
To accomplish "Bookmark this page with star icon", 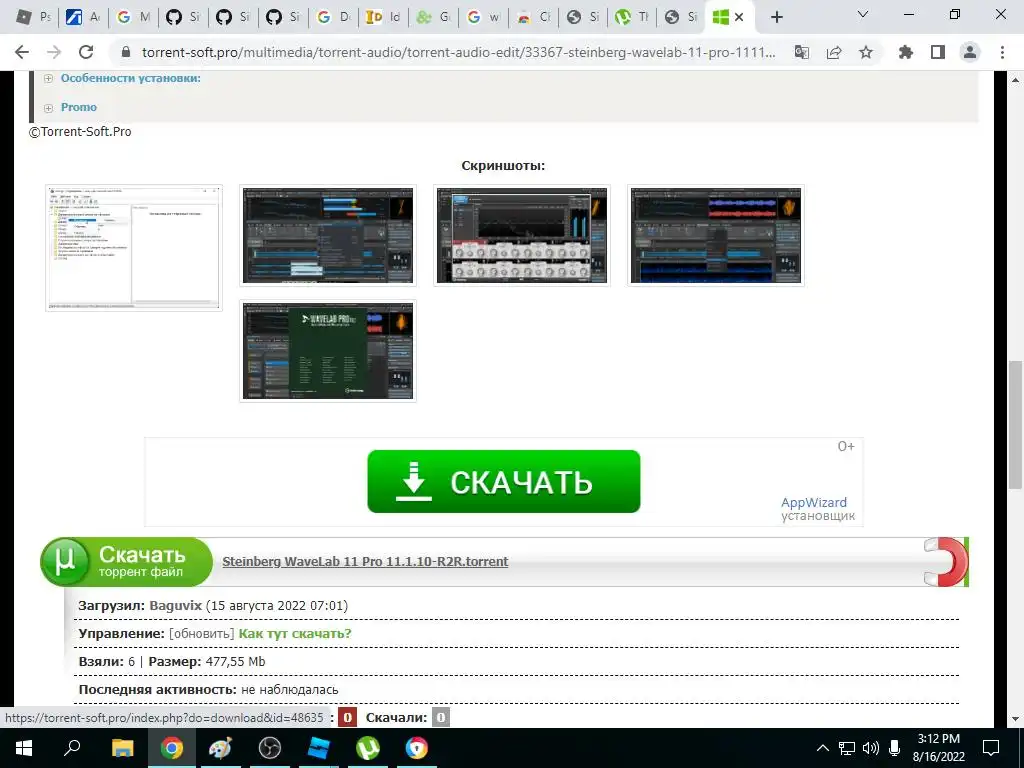I will (x=866, y=52).
